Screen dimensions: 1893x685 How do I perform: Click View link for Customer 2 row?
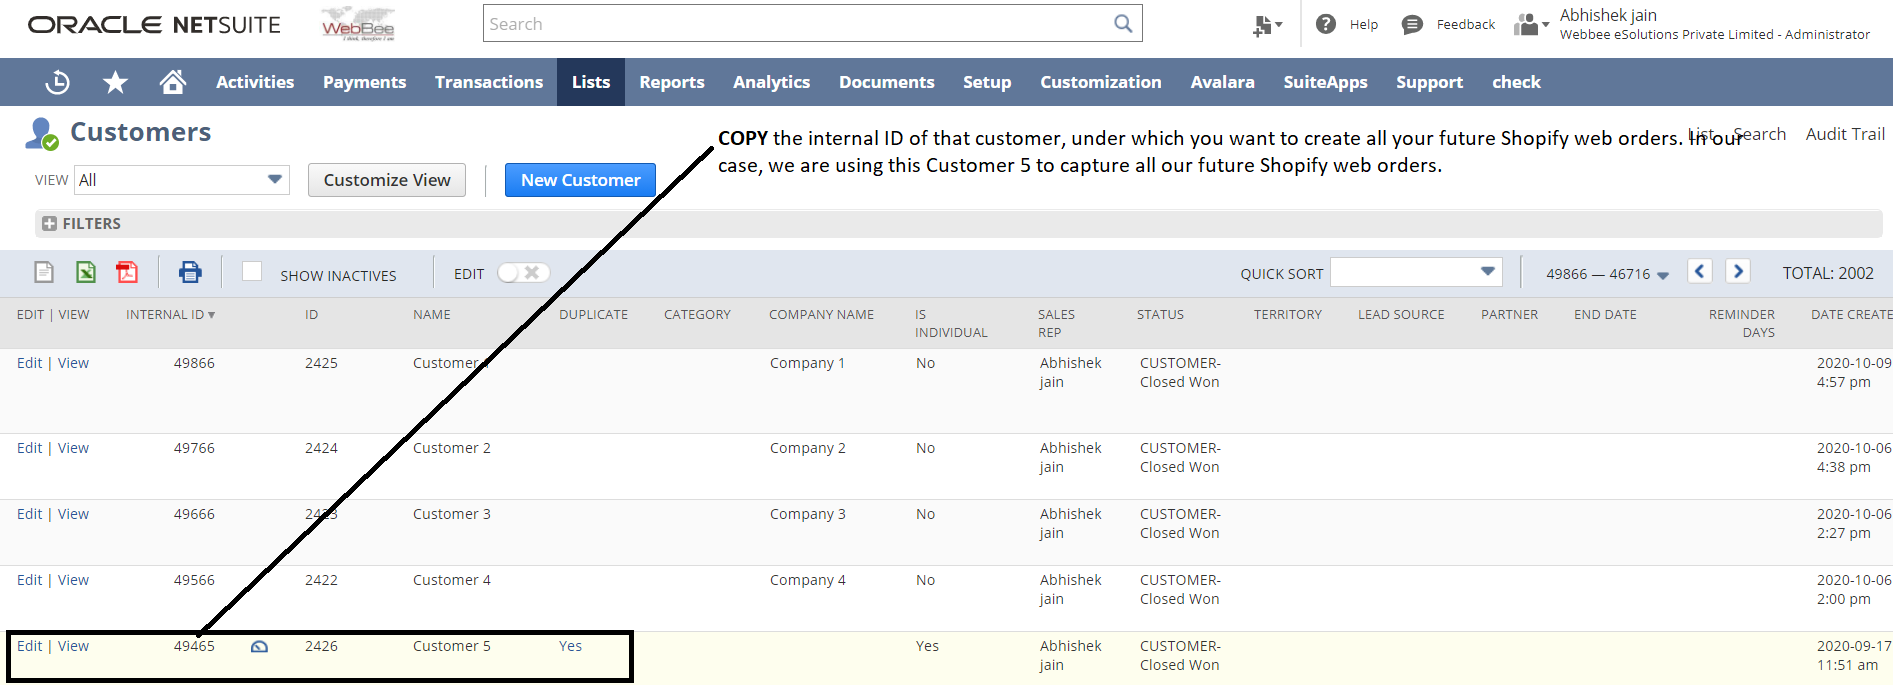click(73, 448)
